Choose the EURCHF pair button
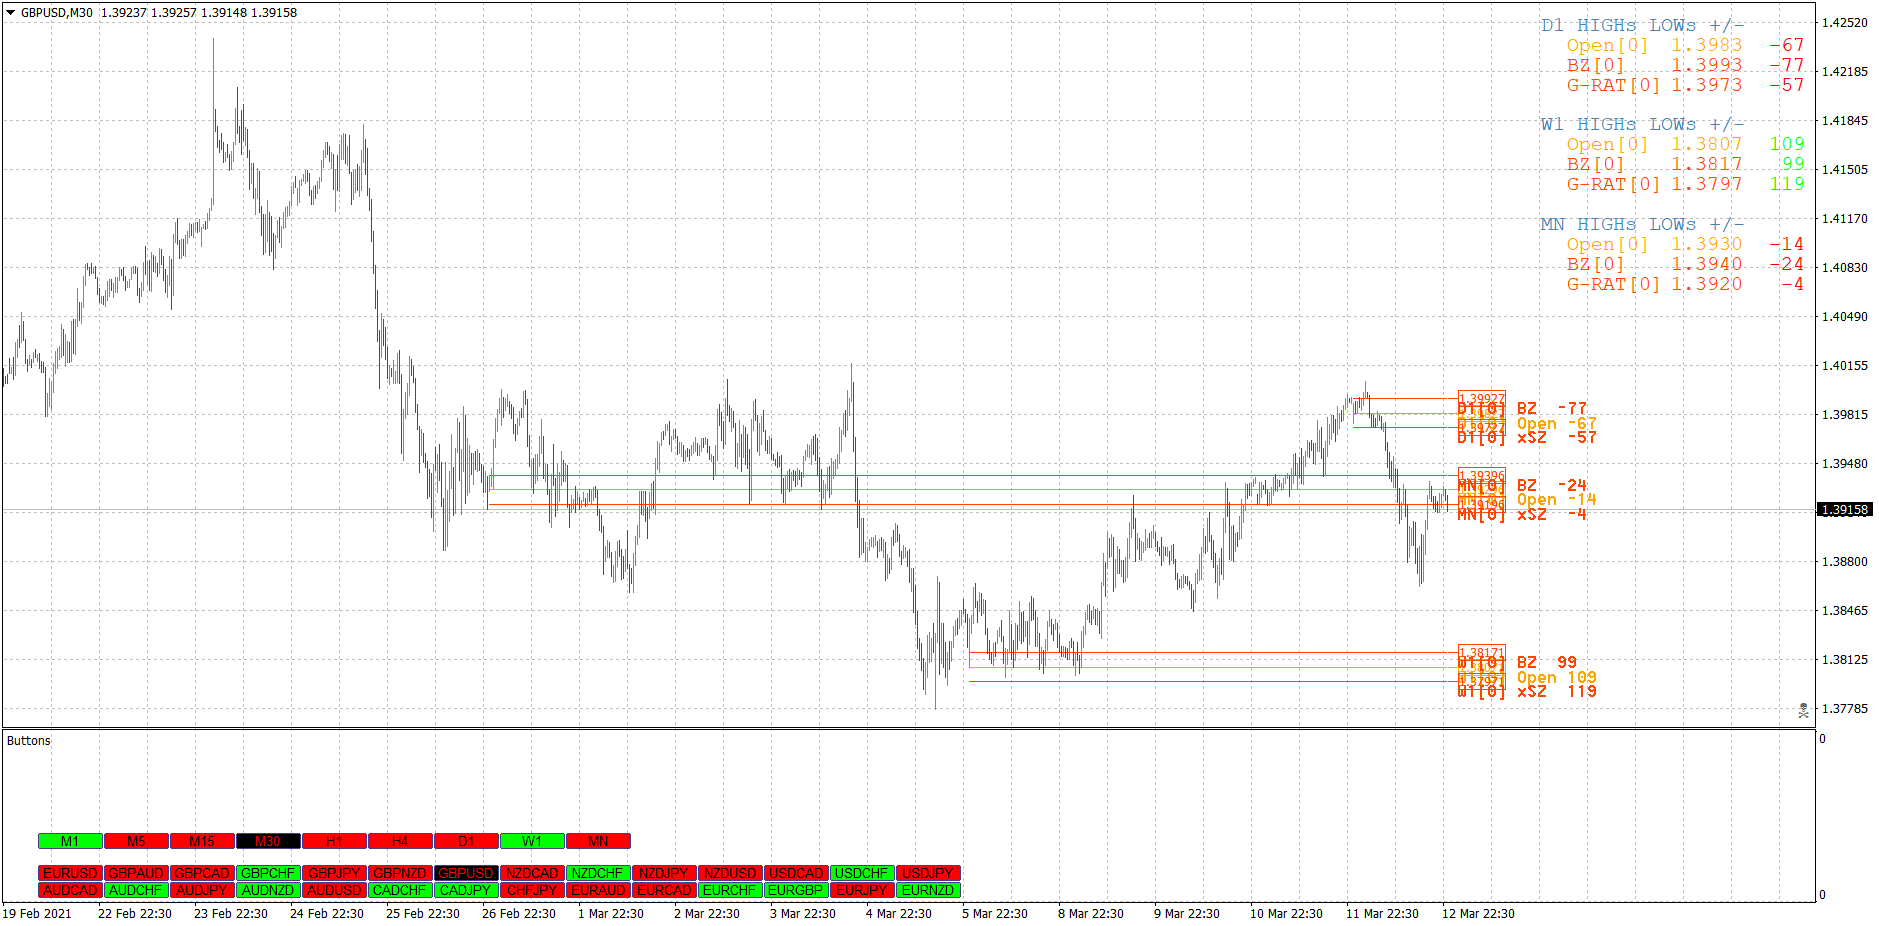 pos(730,890)
